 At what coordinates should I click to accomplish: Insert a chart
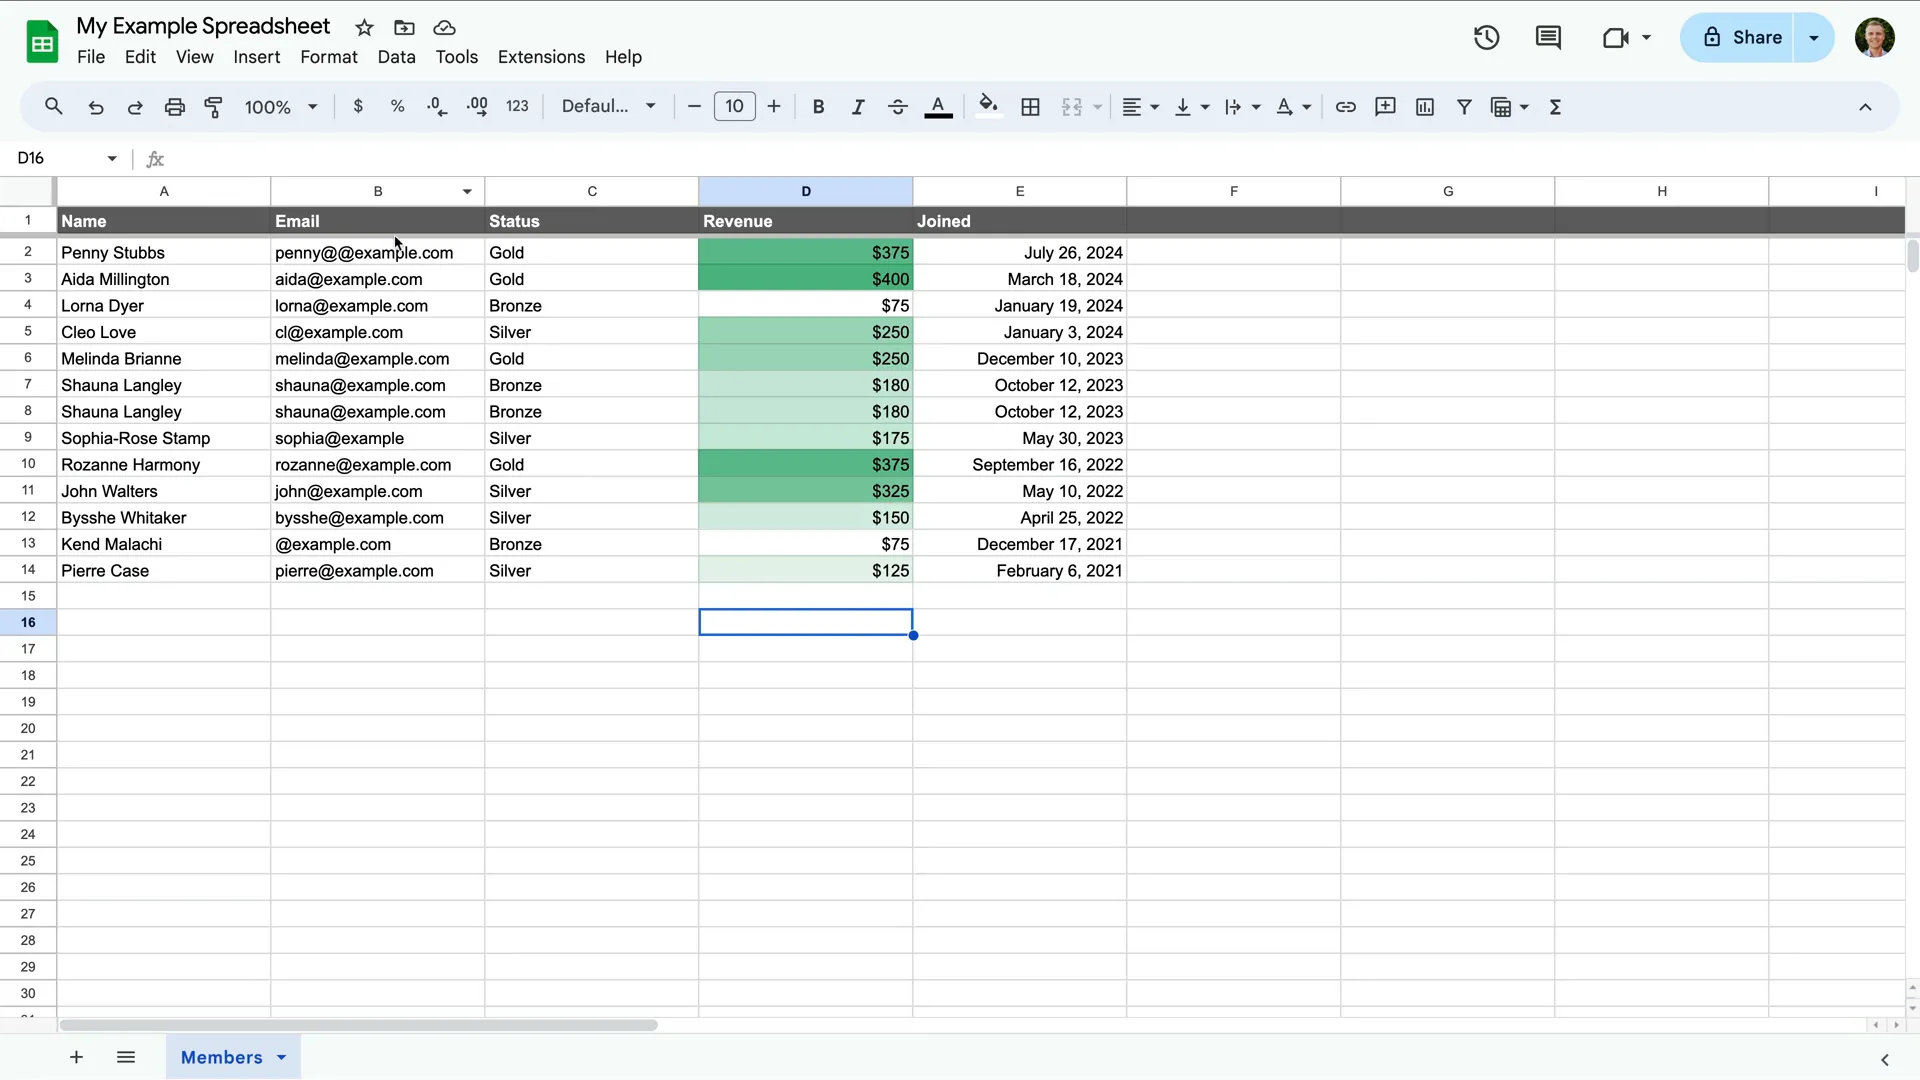pyautogui.click(x=1425, y=106)
